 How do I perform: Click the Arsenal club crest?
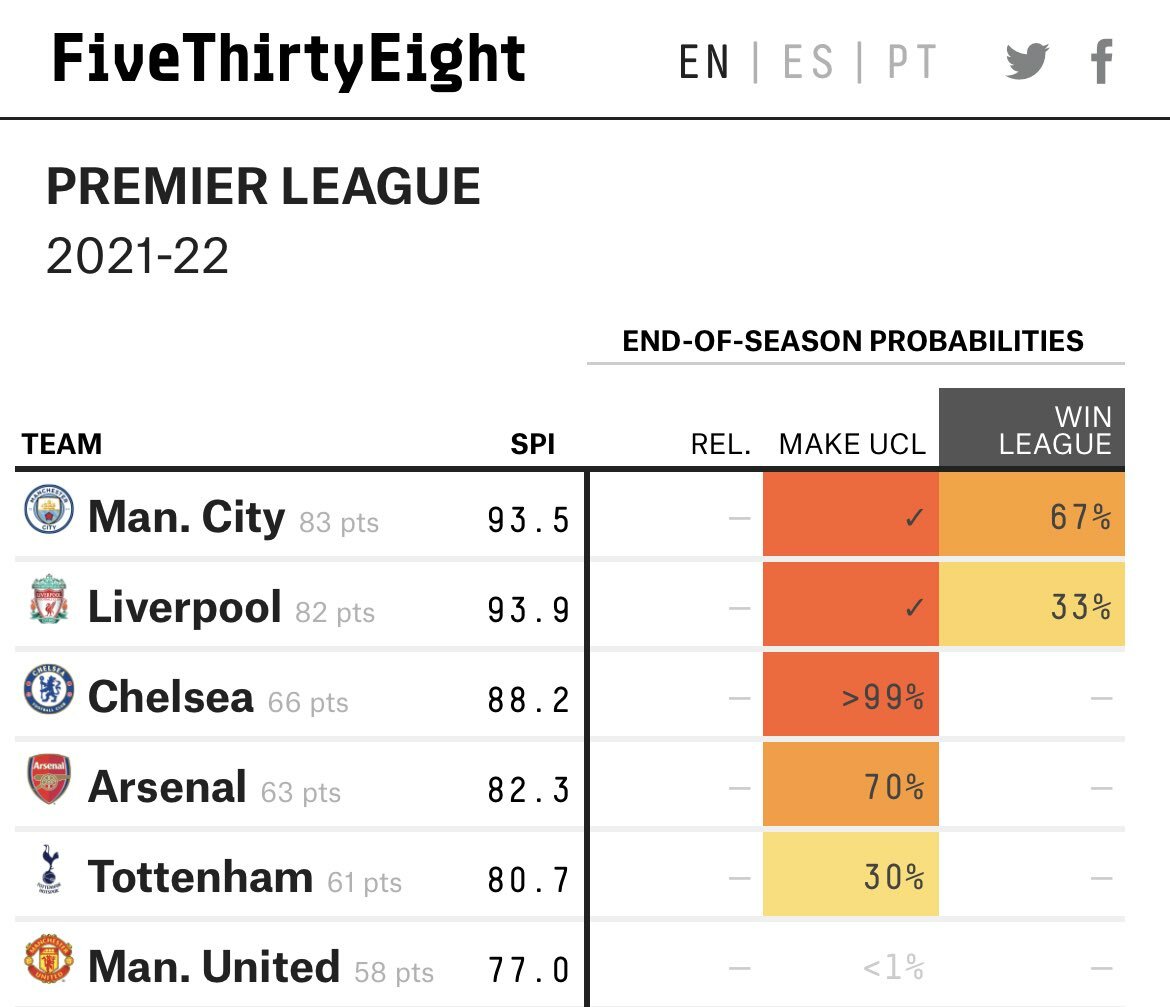(x=49, y=781)
